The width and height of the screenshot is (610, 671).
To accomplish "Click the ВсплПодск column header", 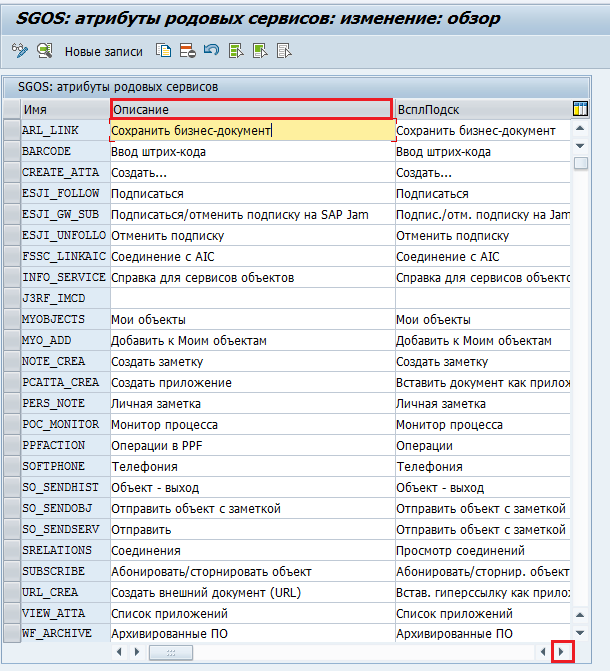I will tap(480, 108).
